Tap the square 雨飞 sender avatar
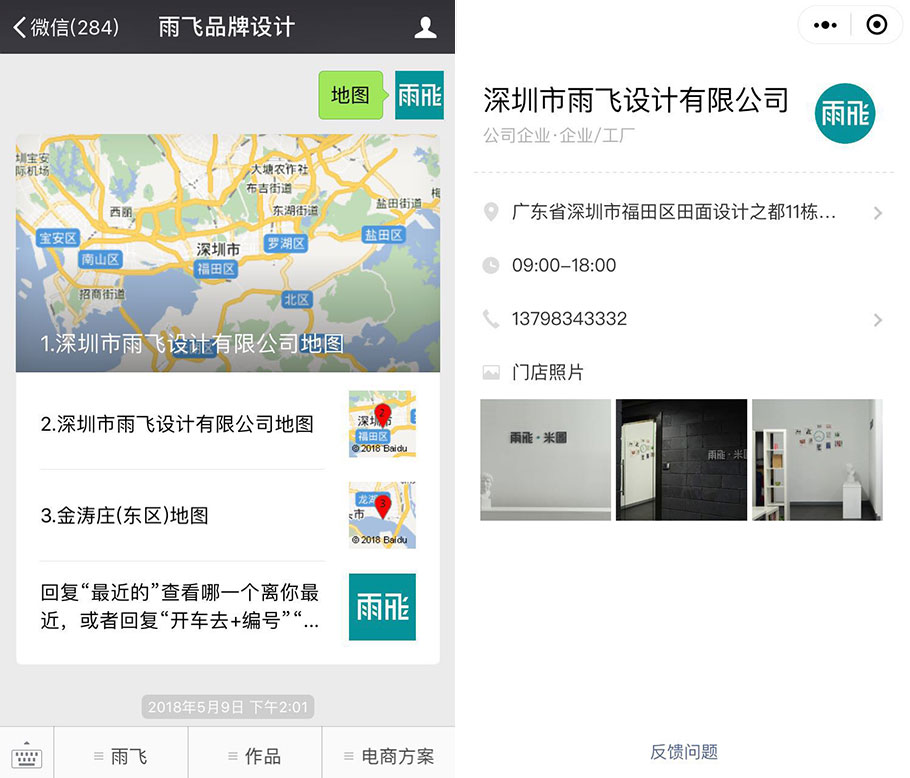The image size is (910, 778). click(420, 95)
